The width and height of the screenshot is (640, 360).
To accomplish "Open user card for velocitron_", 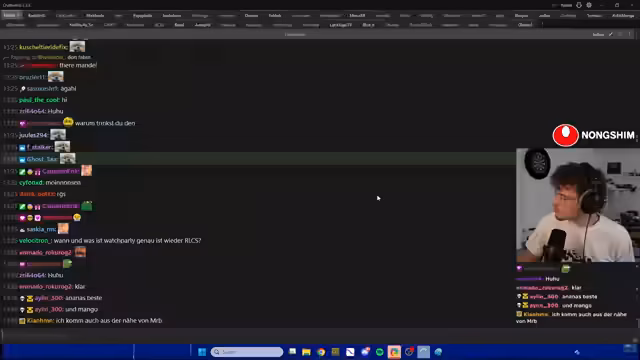I will click(x=35, y=241).
